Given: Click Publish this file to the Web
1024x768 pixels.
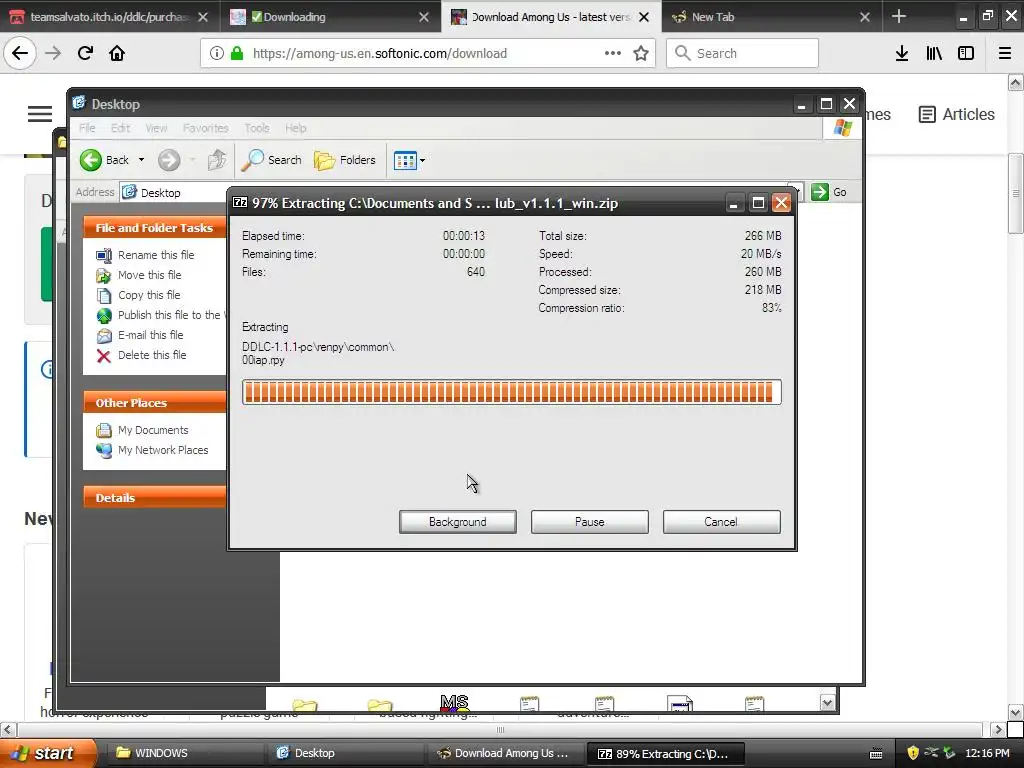Looking at the screenshot, I should 160,315.
